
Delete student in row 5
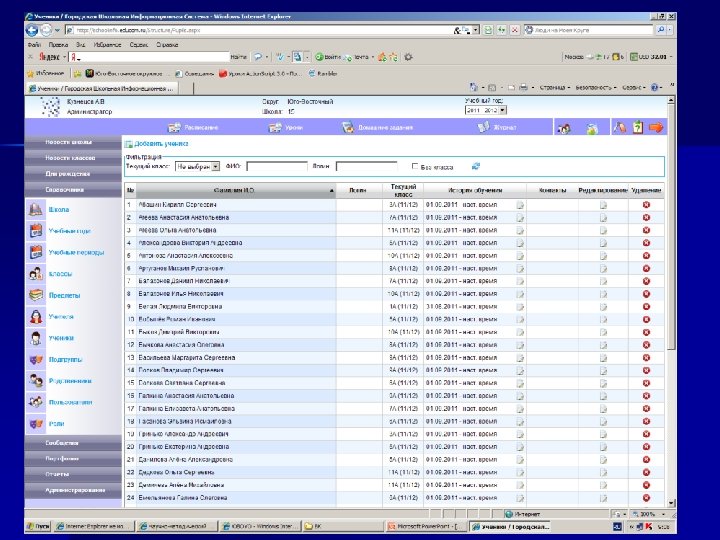(646, 256)
